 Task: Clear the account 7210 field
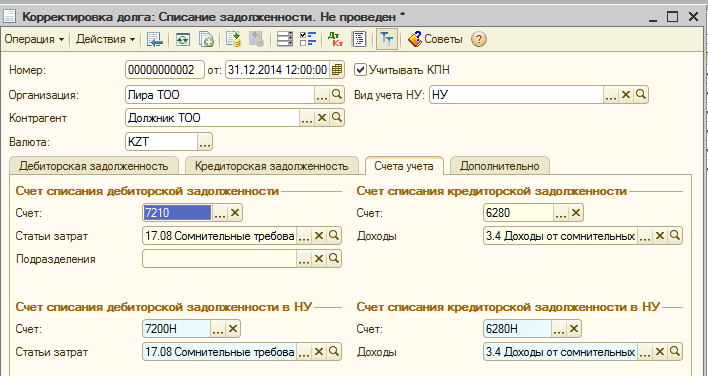[x=235, y=213]
